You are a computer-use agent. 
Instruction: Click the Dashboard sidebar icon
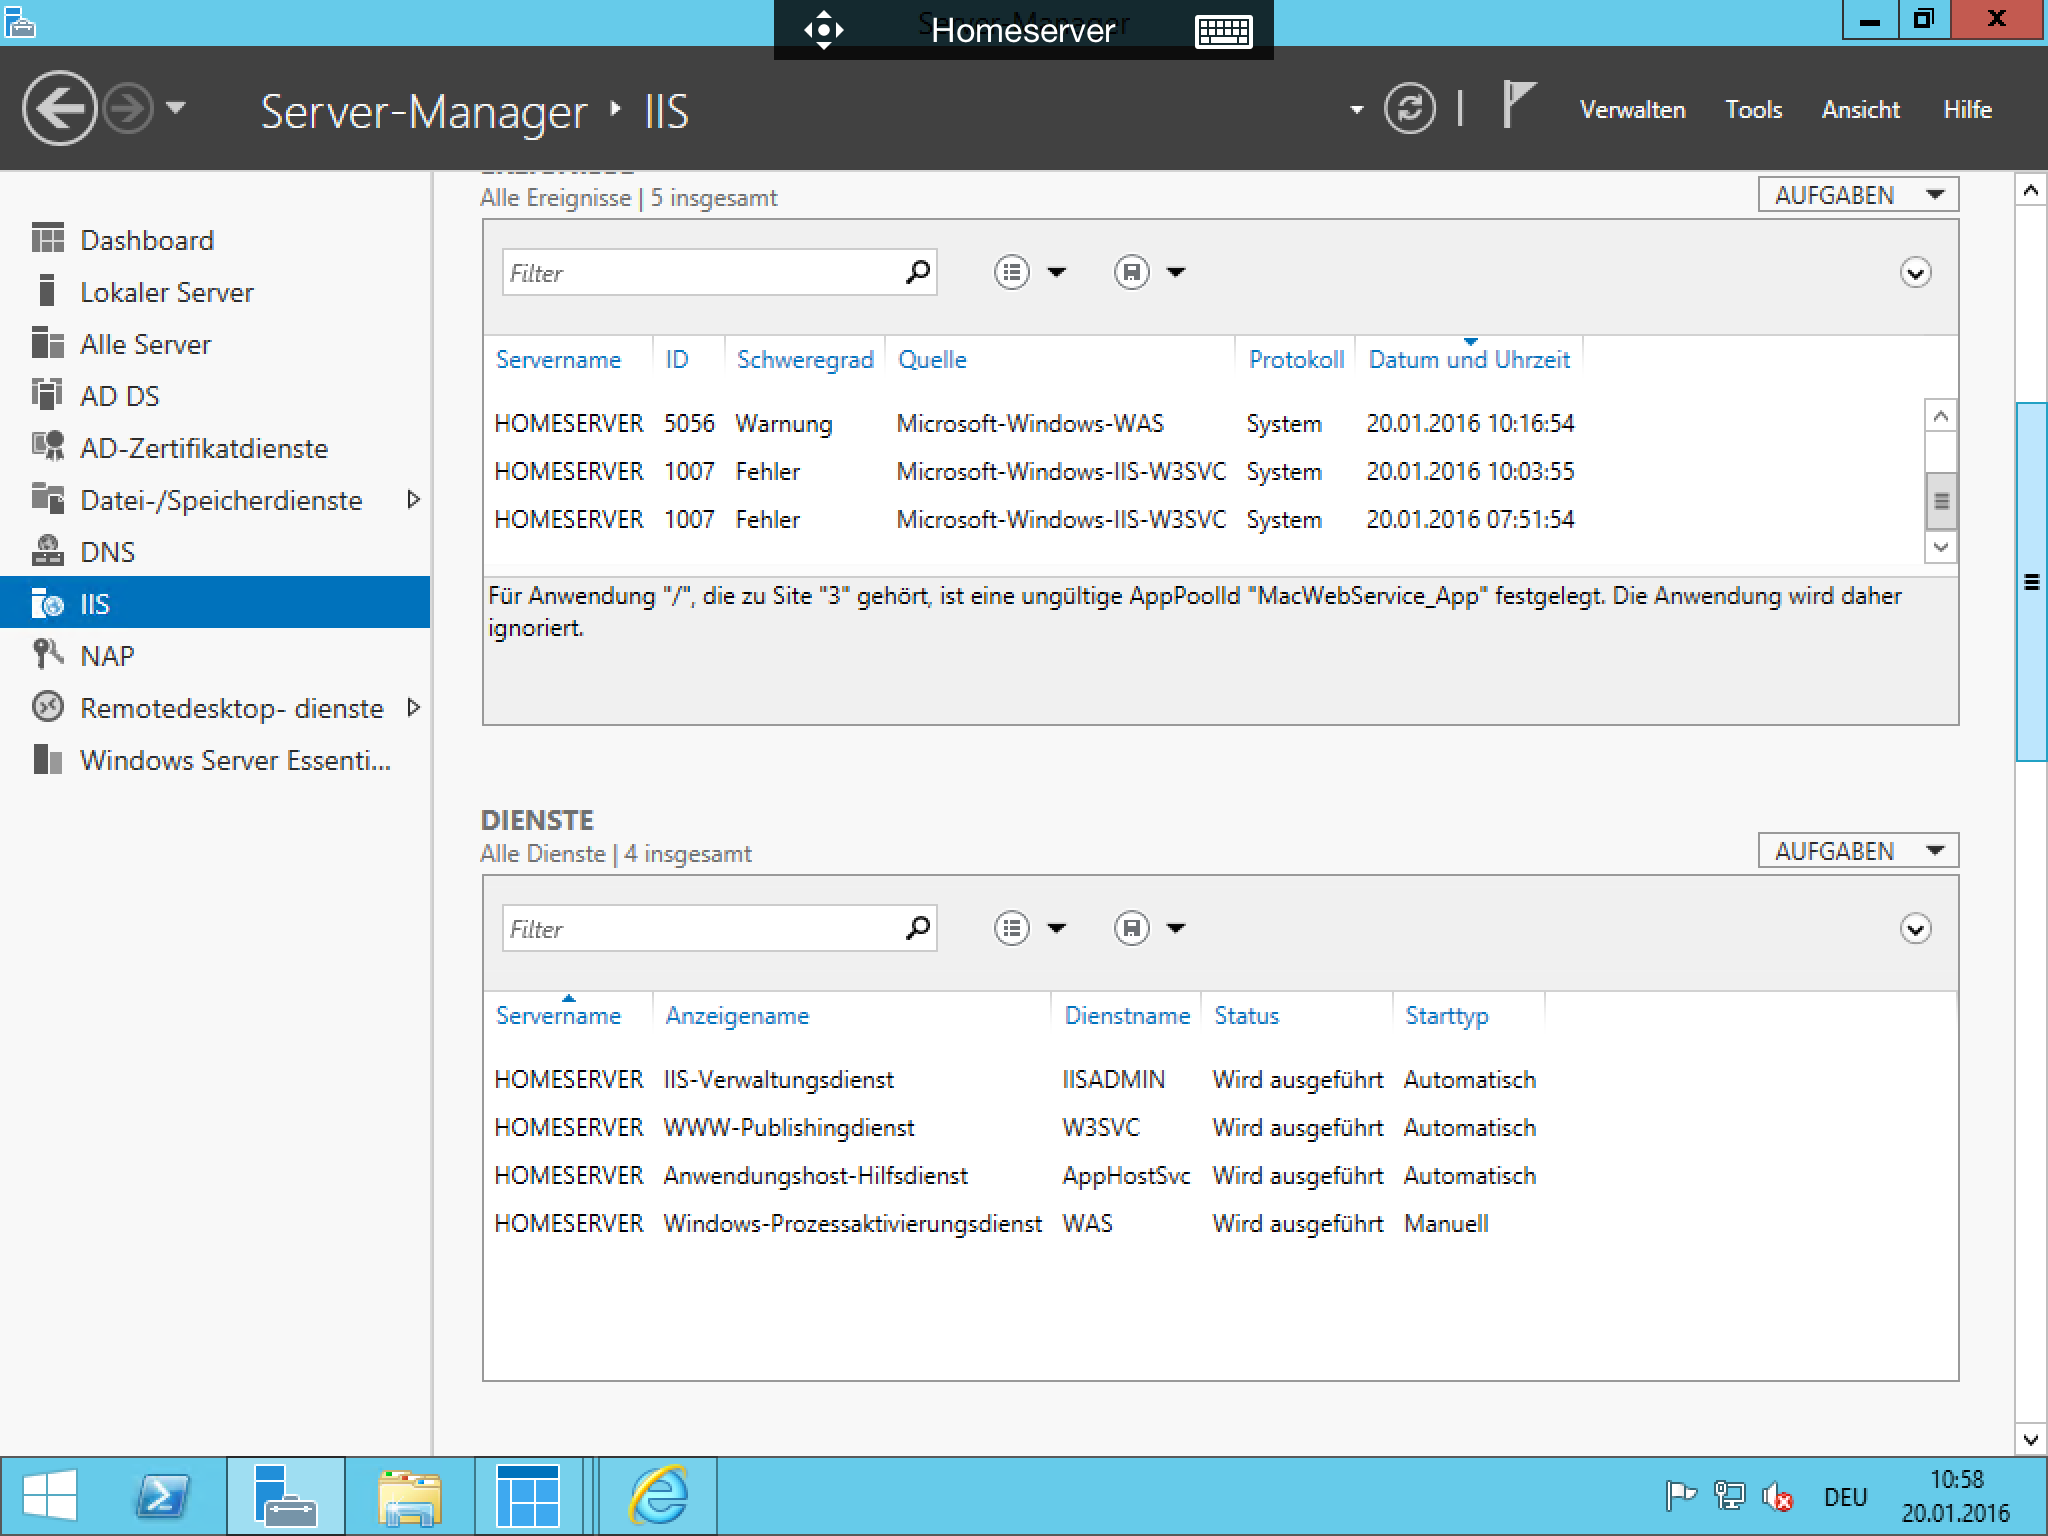(47, 239)
